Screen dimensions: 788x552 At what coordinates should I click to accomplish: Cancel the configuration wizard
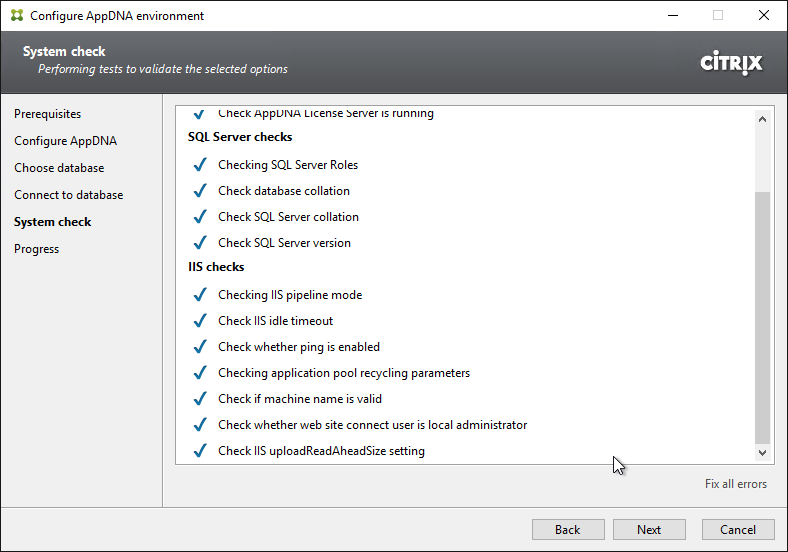(738, 529)
